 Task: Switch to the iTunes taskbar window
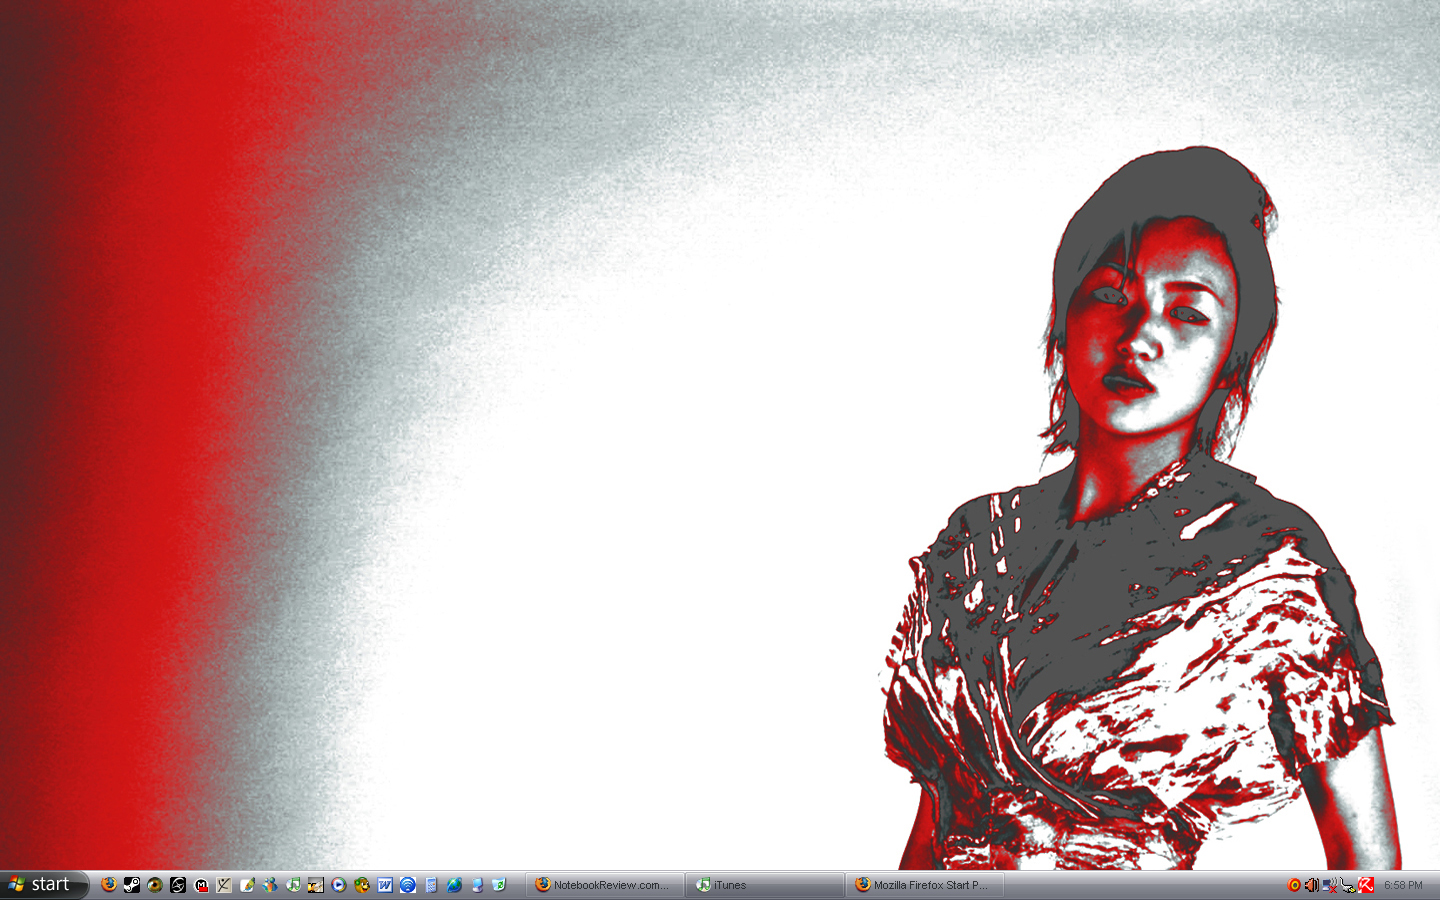tap(765, 885)
